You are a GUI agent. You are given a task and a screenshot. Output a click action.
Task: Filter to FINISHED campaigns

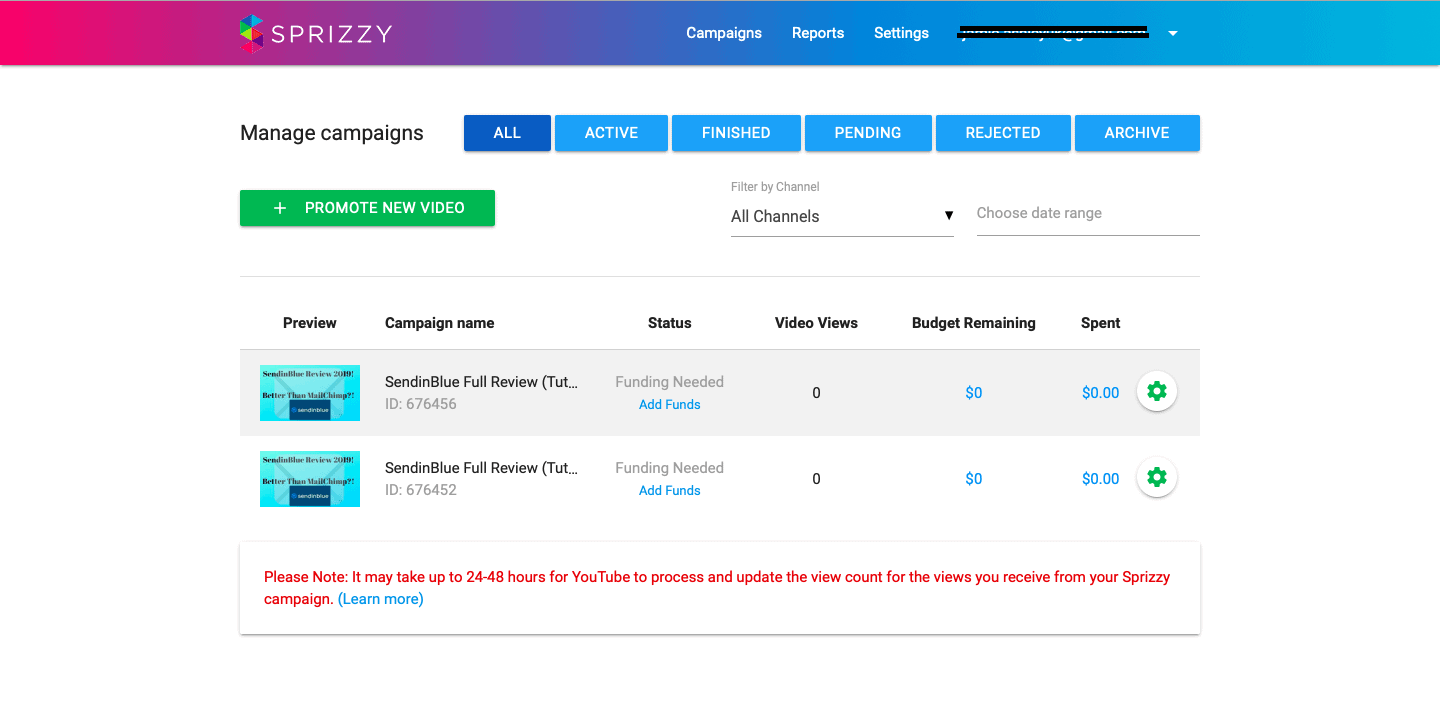736,133
